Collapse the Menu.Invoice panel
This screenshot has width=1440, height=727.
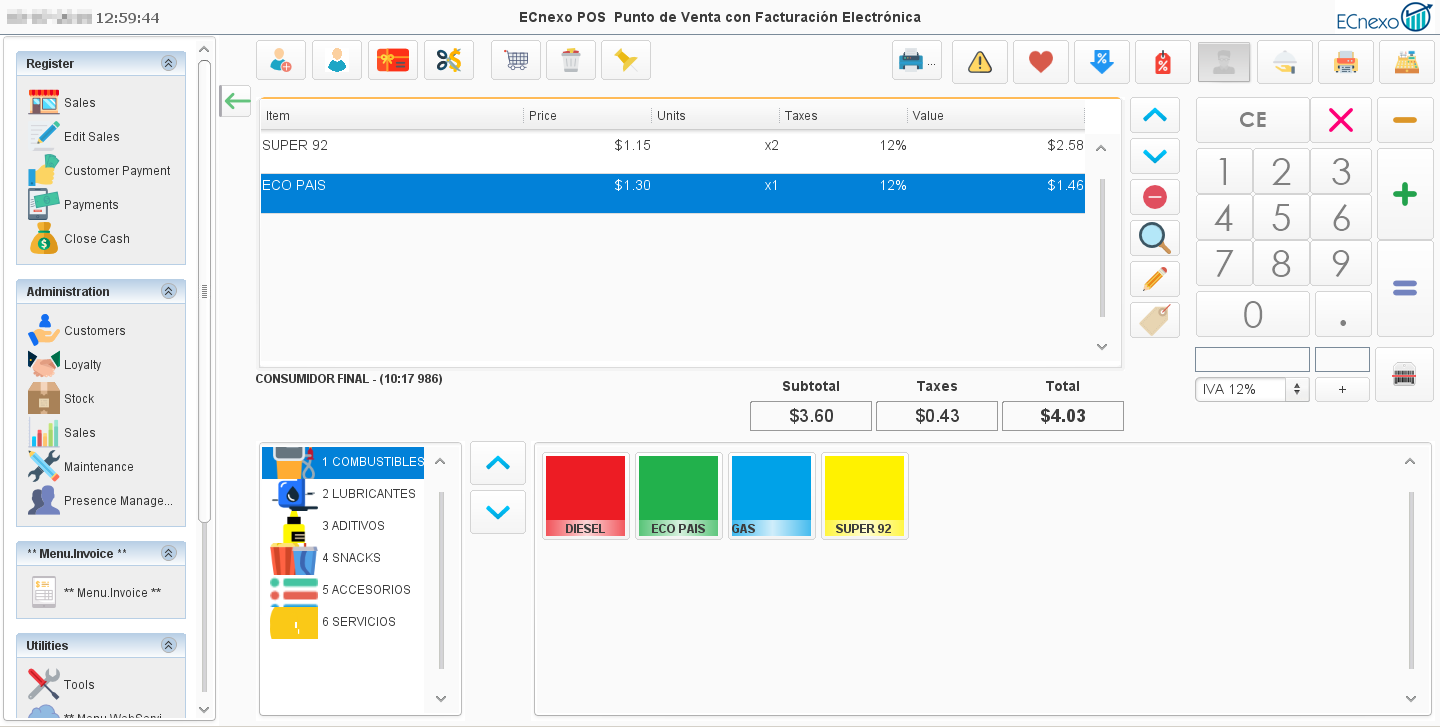click(x=168, y=553)
